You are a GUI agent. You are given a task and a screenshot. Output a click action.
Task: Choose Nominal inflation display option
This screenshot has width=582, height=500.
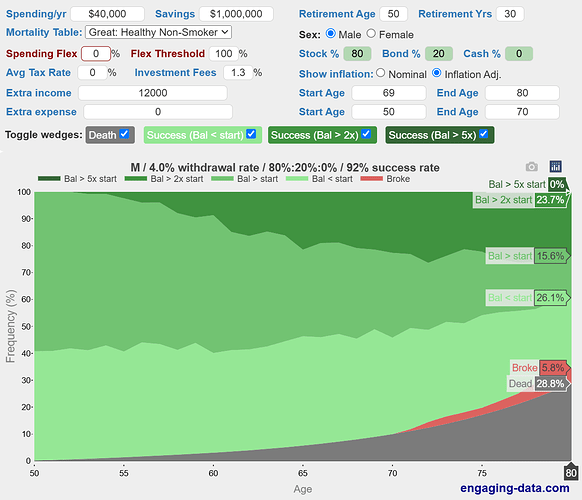coord(380,73)
